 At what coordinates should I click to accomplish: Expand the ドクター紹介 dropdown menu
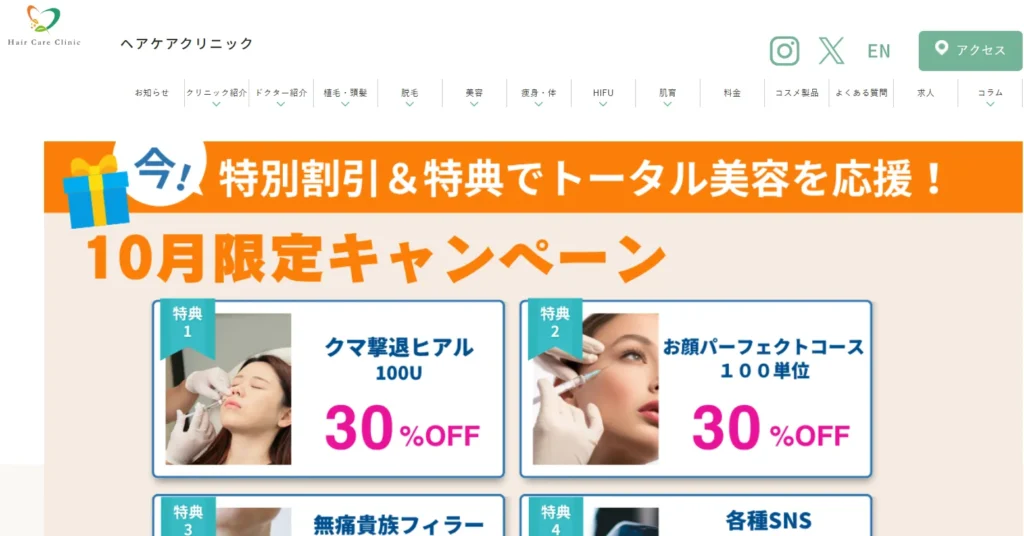coord(281,96)
